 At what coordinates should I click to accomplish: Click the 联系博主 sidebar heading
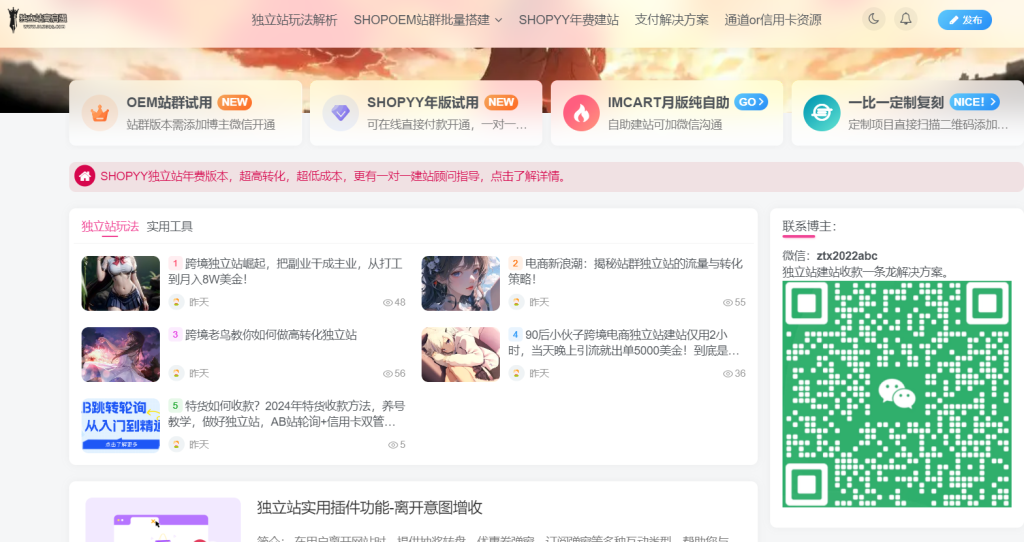pos(809,226)
